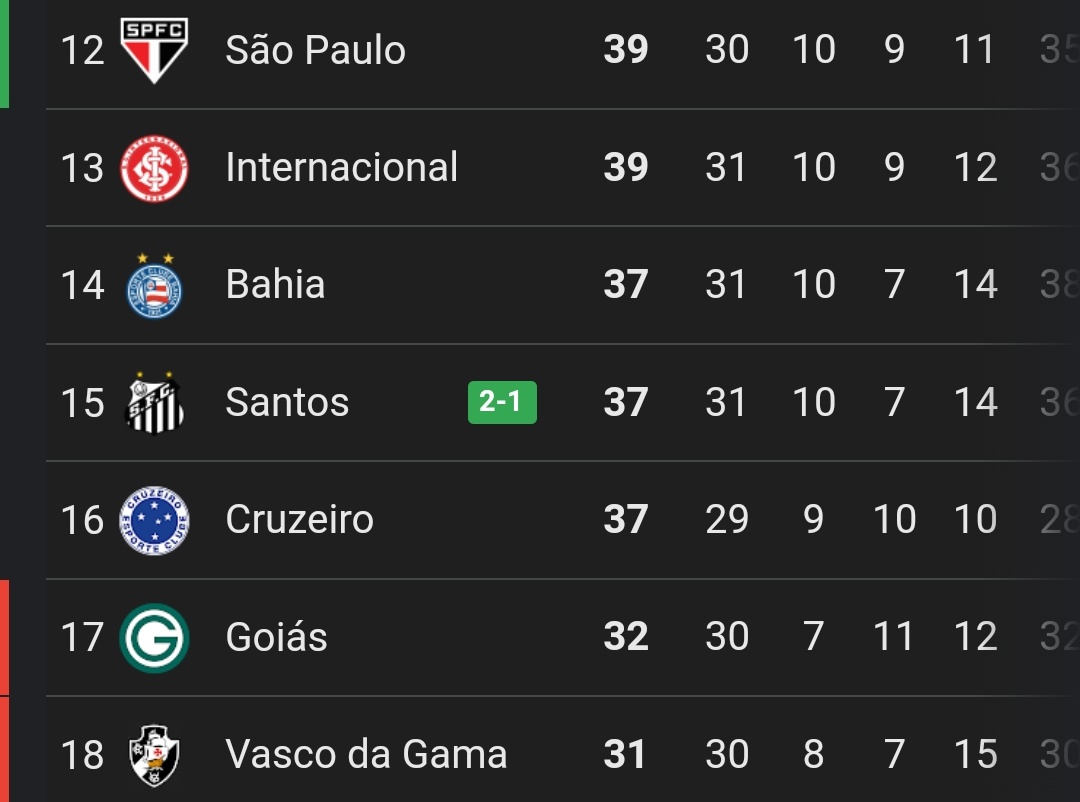Viewport: 1080px width, 802px height.
Task: Click the Santos club crest
Action: 154,403
